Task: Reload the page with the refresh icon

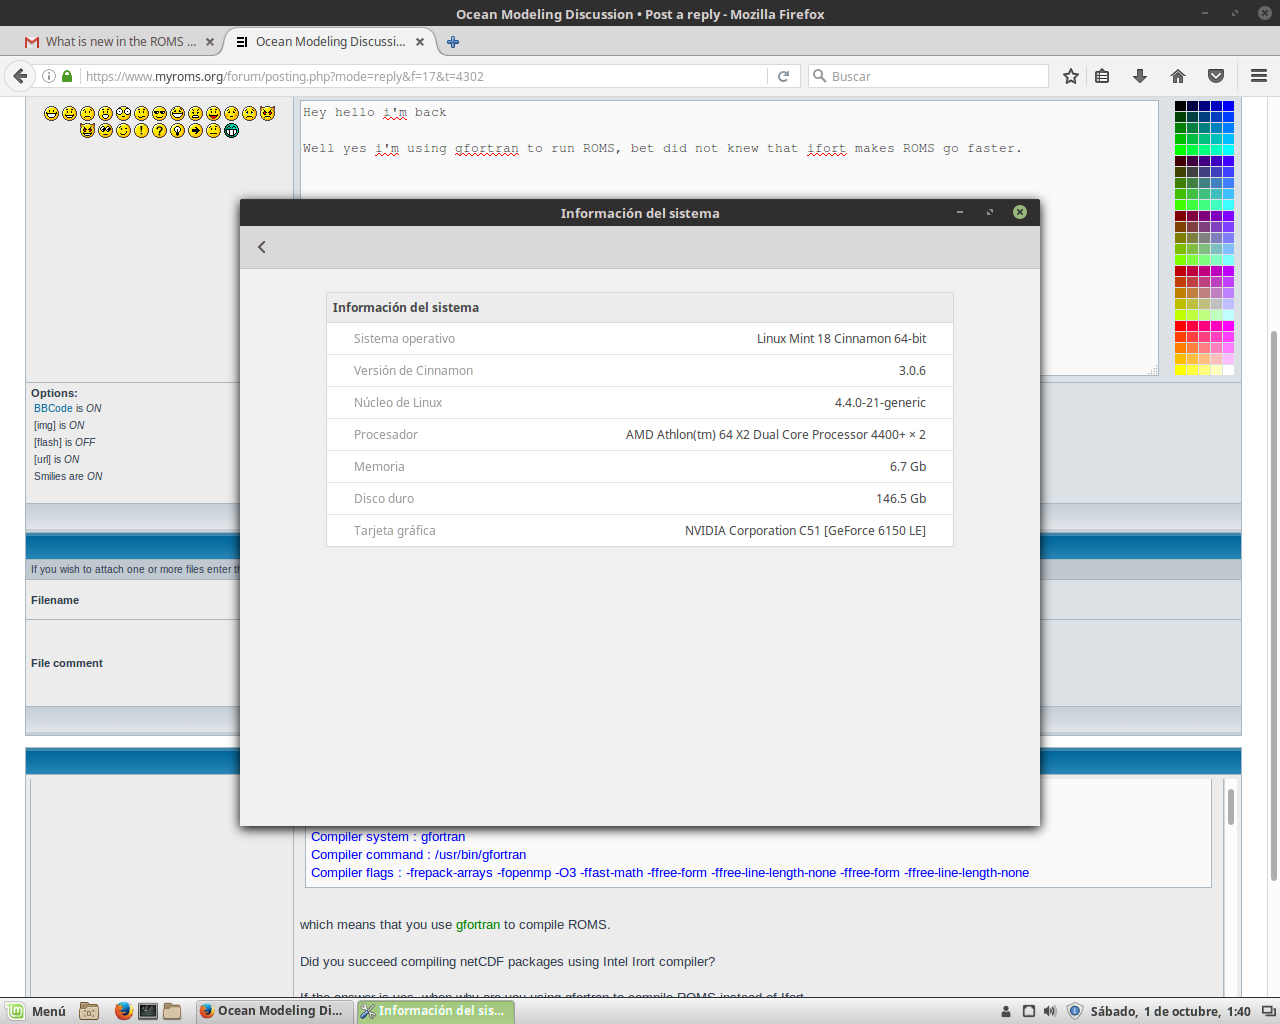Action: [x=783, y=76]
